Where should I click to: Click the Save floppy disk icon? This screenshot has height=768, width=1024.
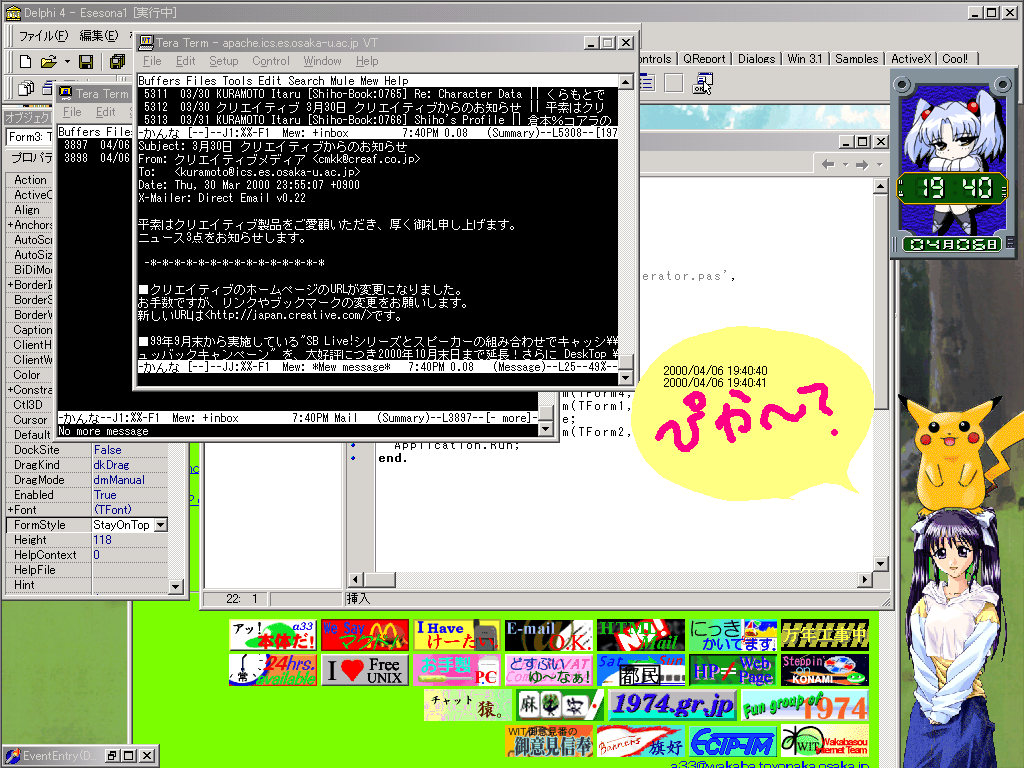coord(86,62)
